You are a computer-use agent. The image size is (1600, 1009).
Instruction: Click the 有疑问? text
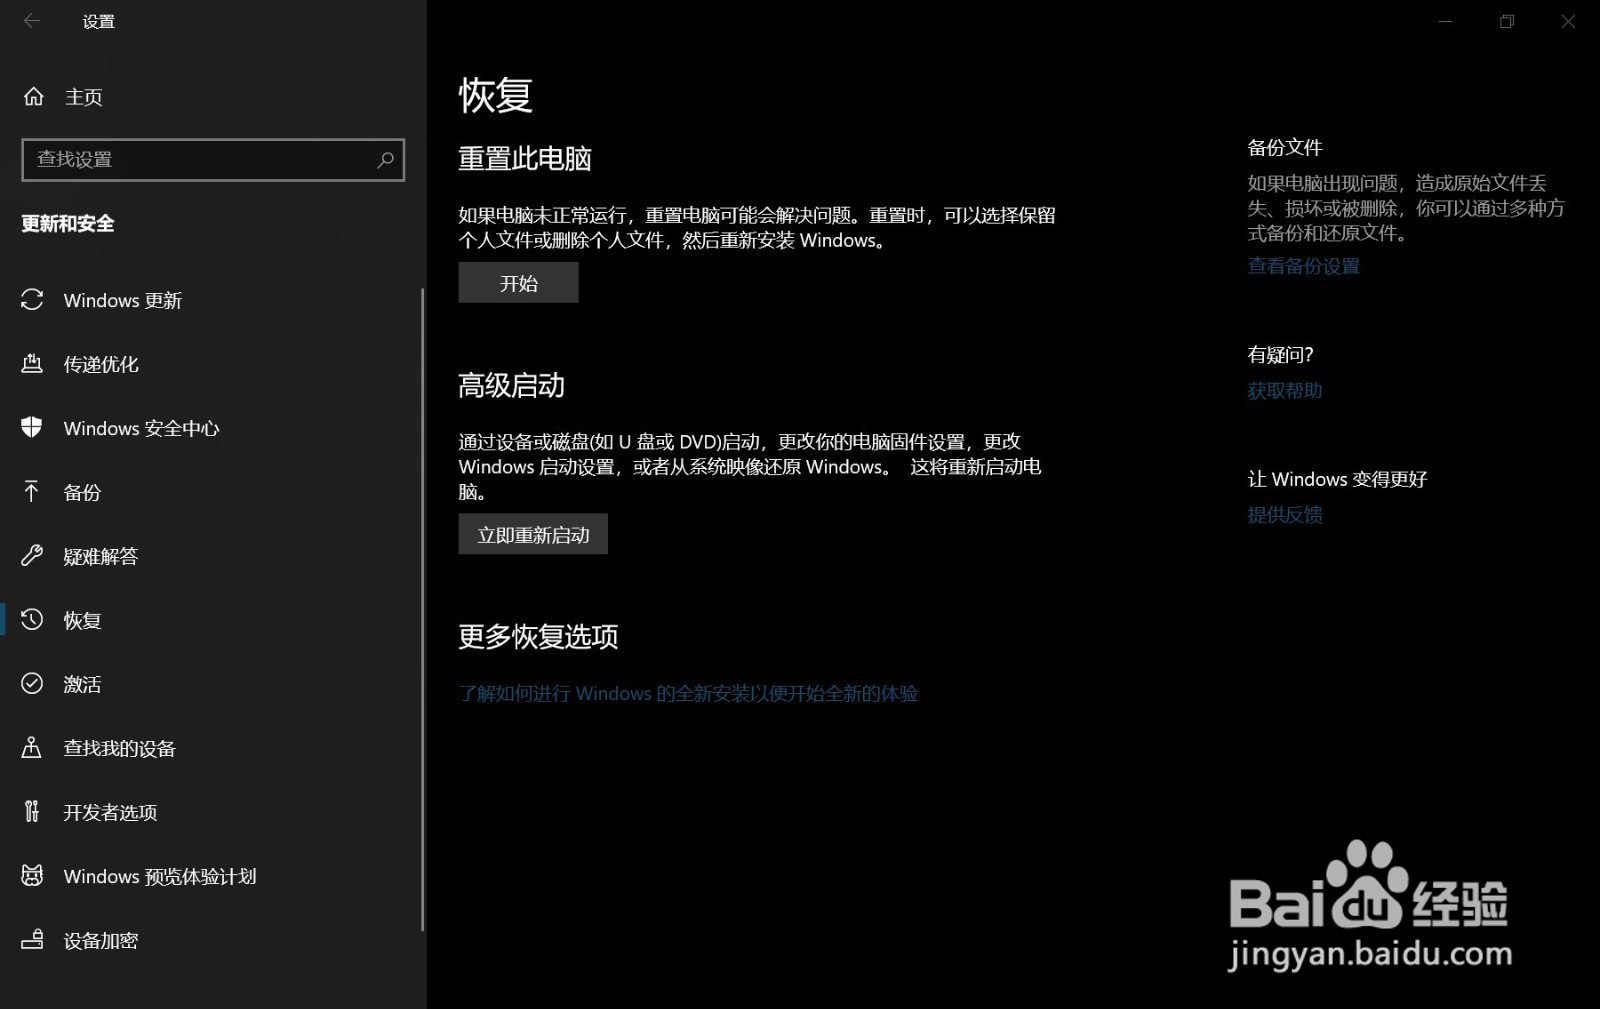[1280, 355]
